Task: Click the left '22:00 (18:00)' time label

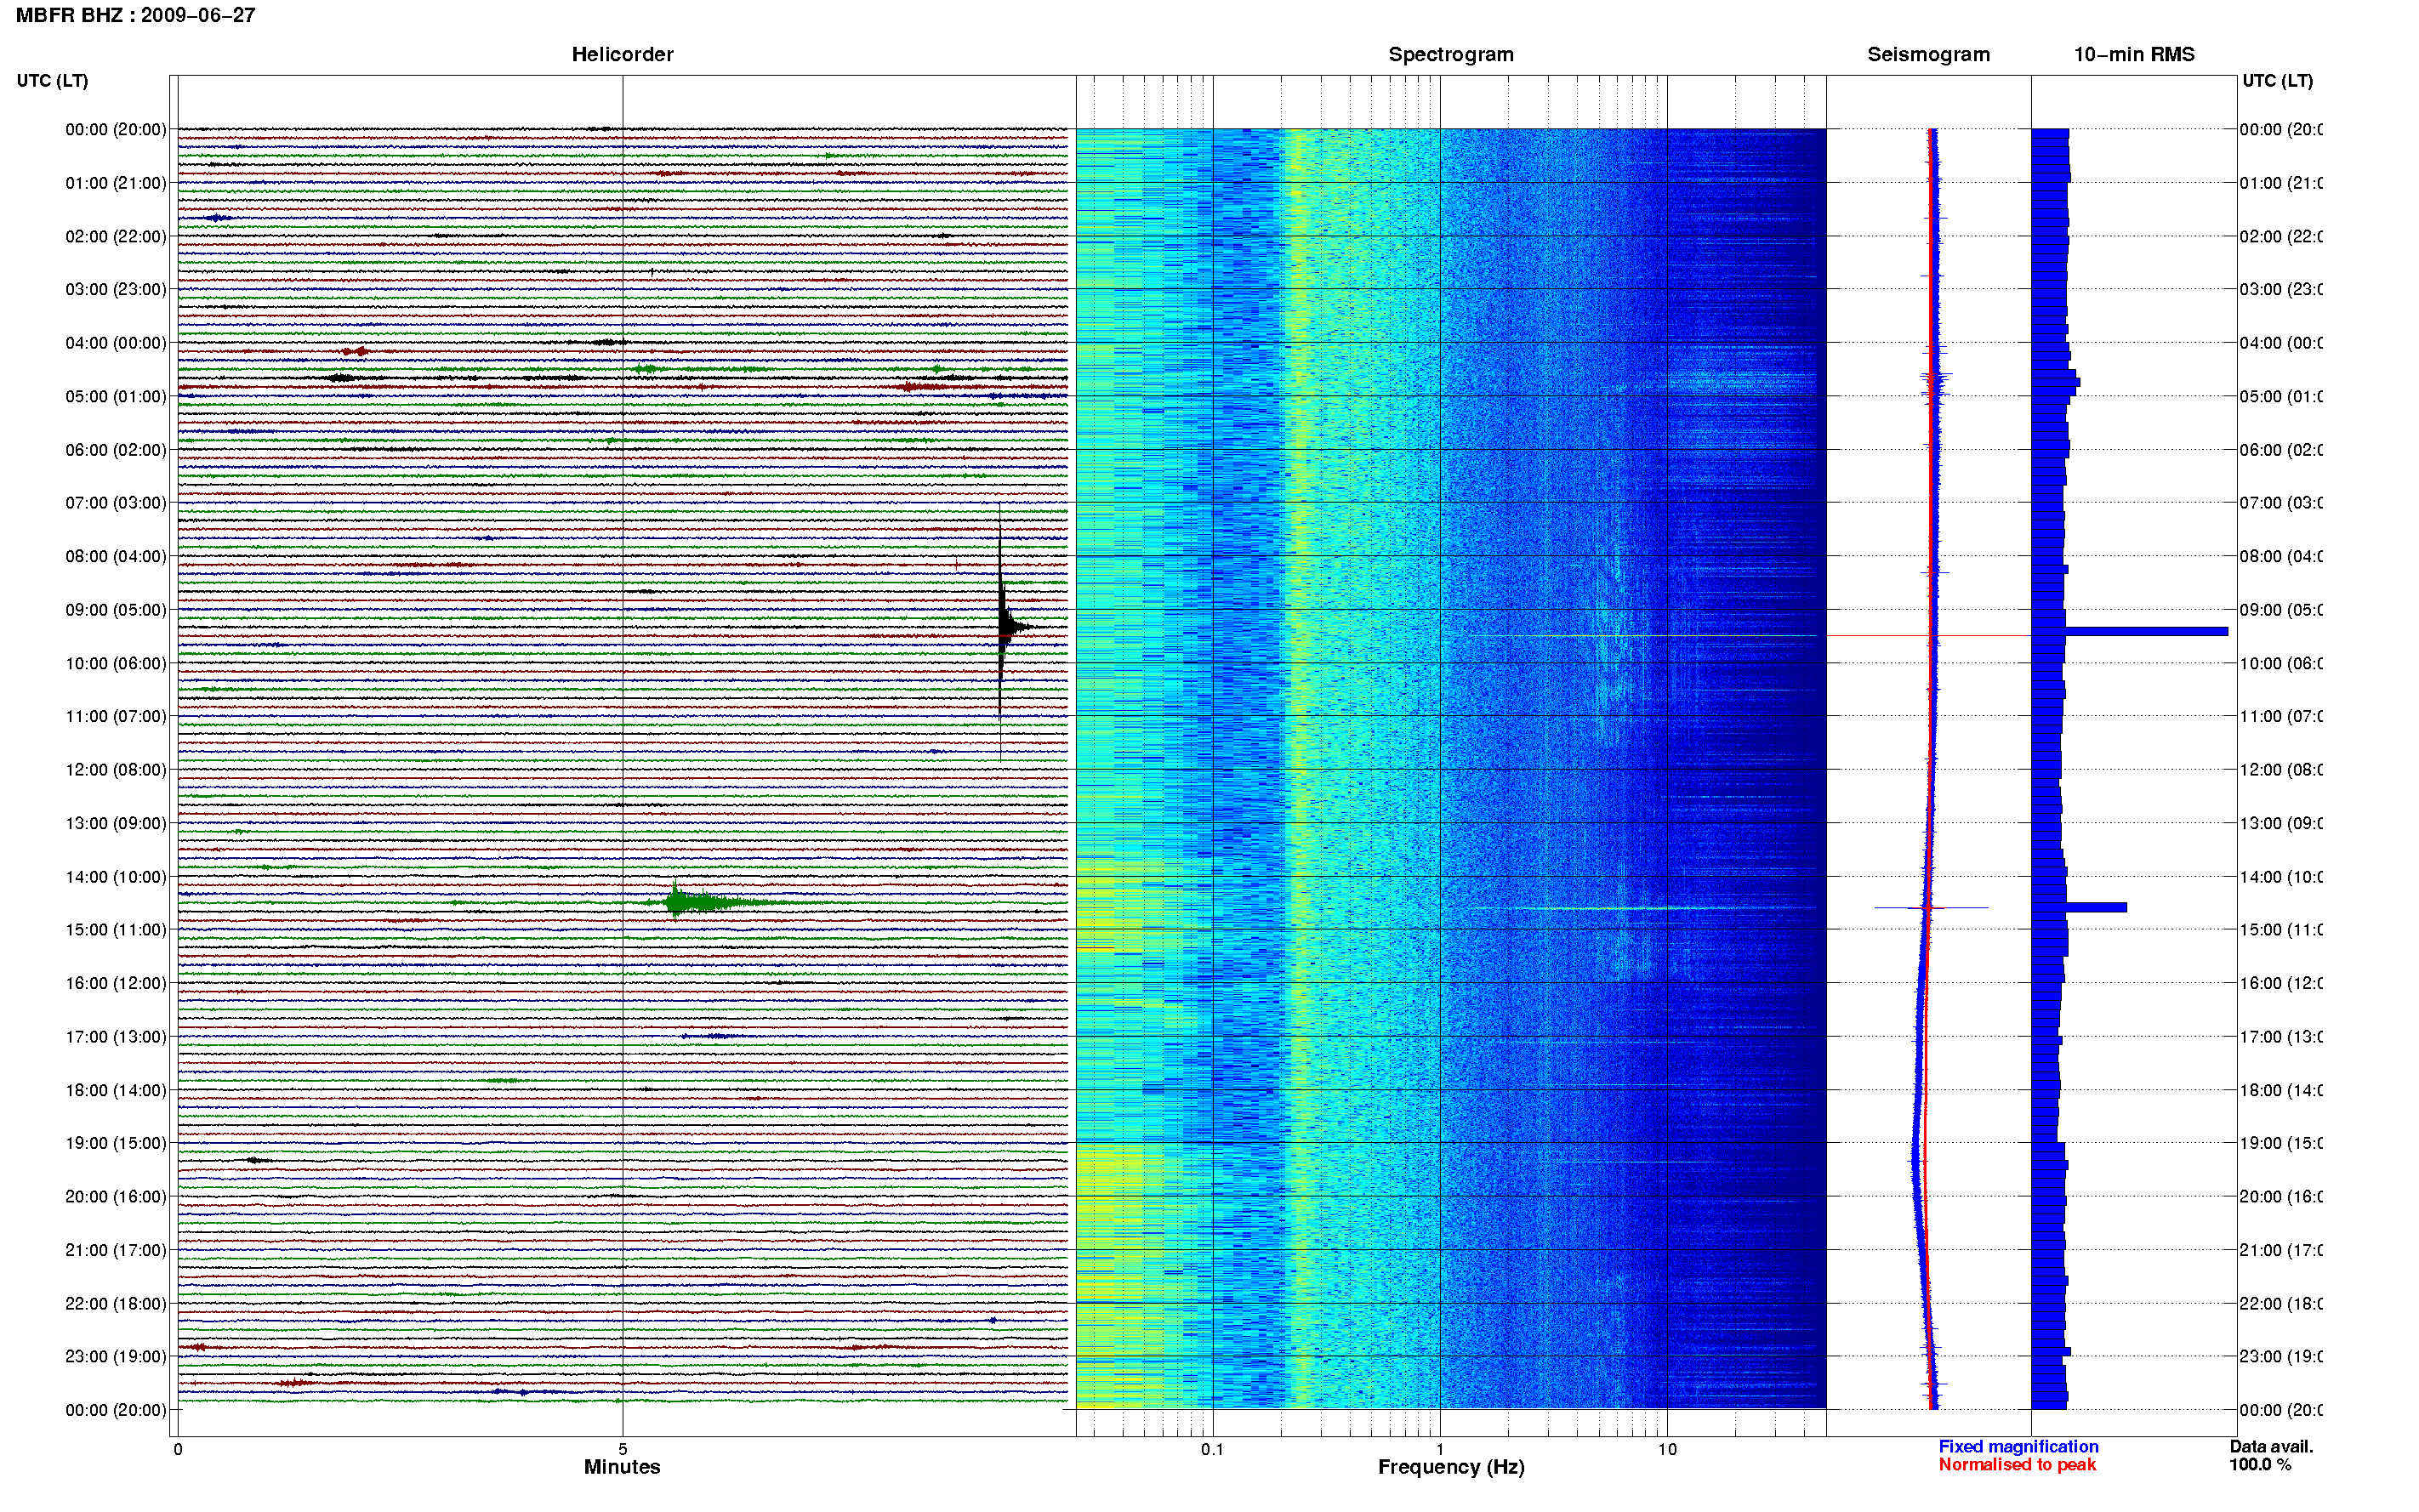Action: pyautogui.click(x=116, y=1304)
